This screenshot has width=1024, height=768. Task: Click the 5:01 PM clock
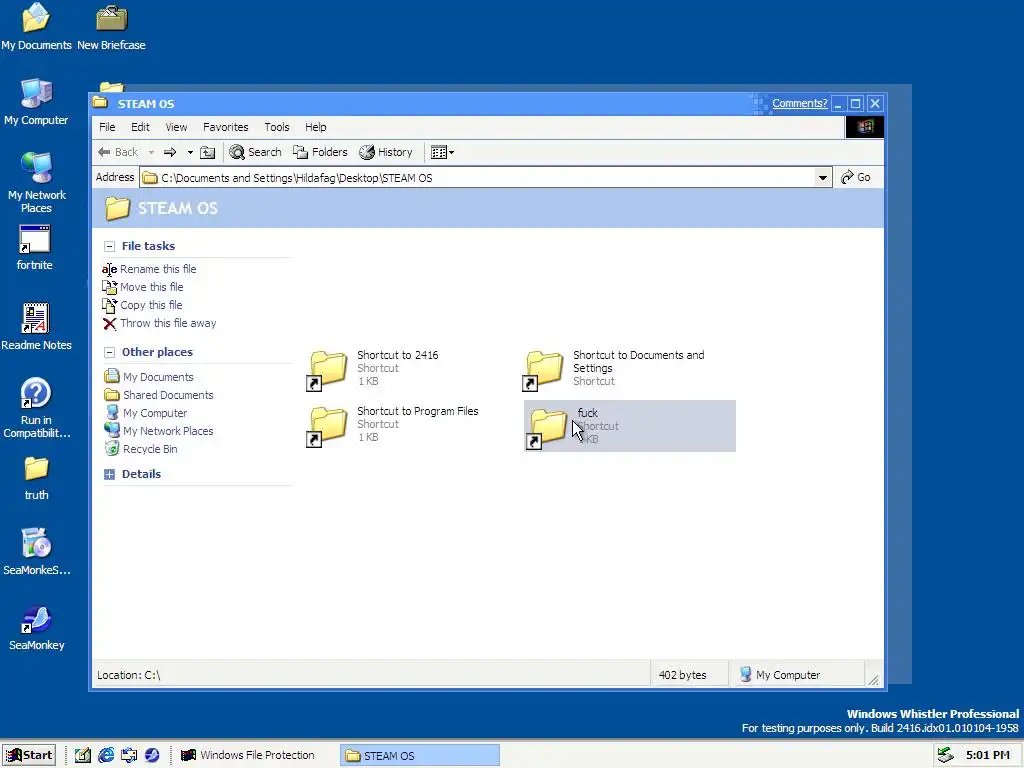pos(987,756)
